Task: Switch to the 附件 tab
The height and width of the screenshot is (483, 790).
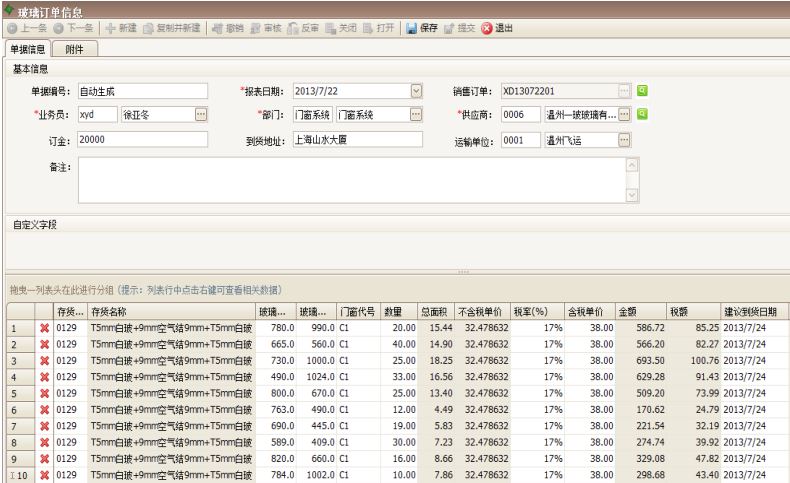Action: (75, 49)
